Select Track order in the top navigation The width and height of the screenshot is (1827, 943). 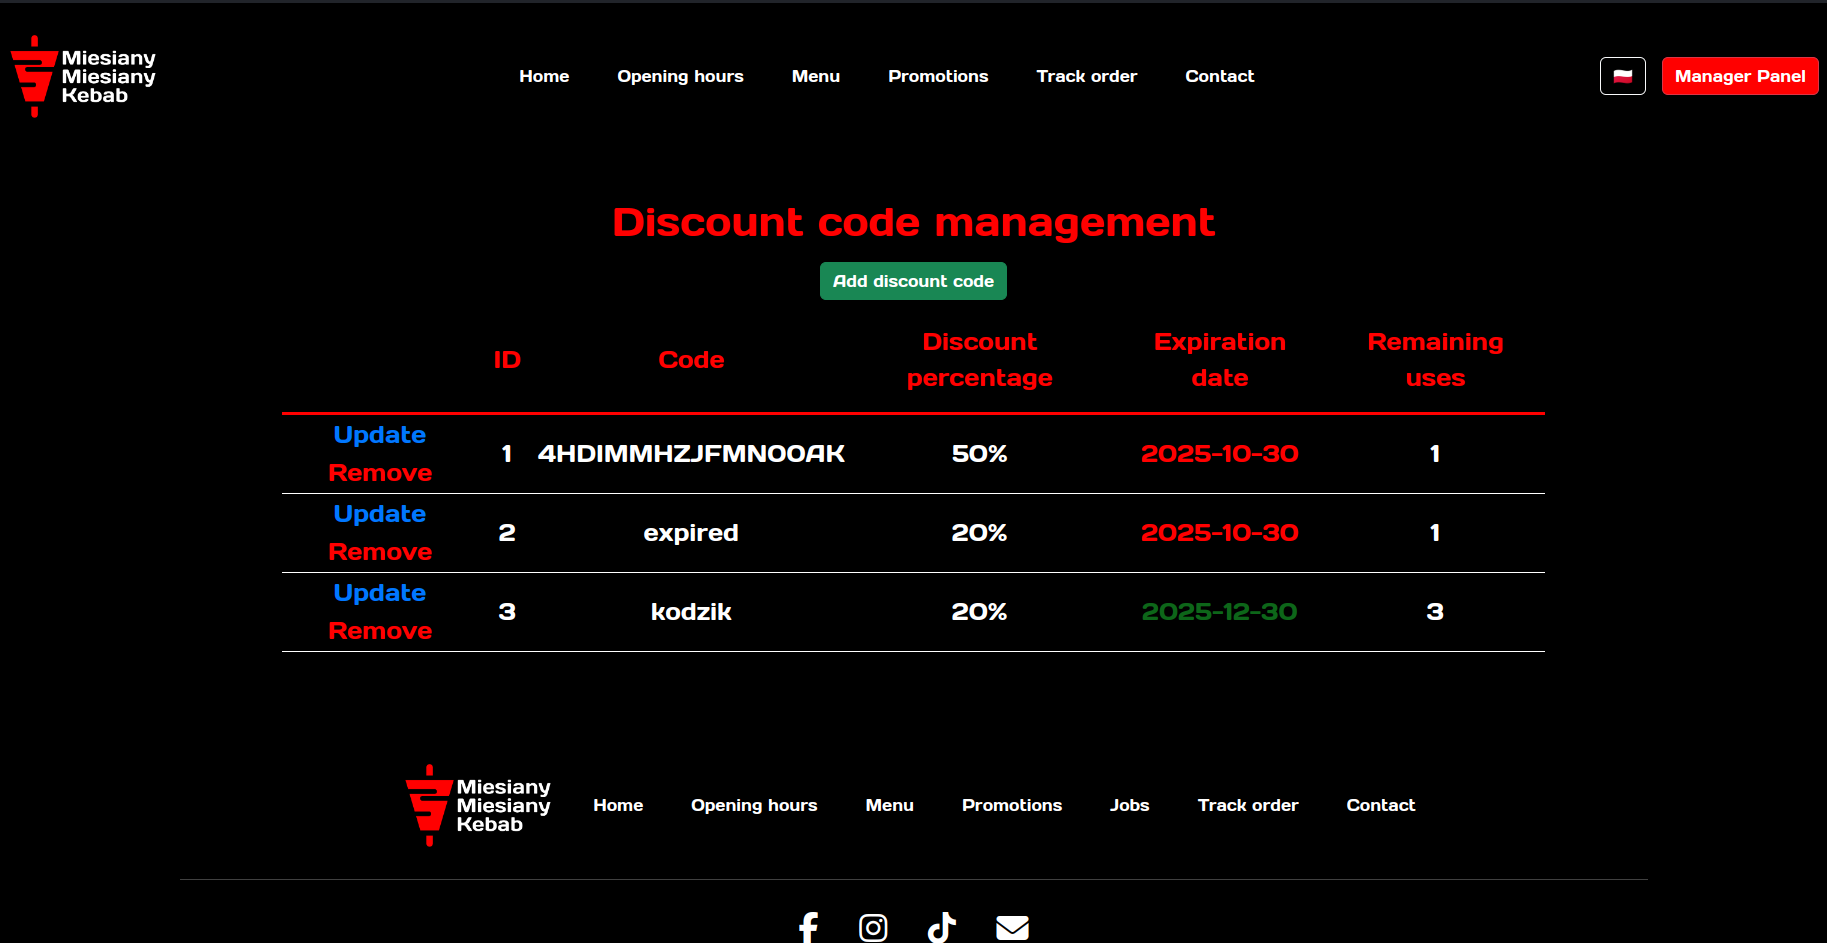tap(1086, 76)
